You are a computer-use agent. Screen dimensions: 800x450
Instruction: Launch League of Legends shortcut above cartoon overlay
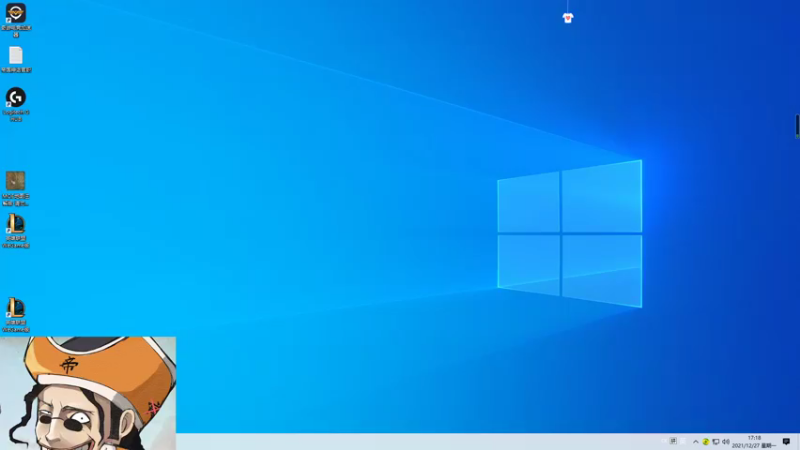pos(16,315)
